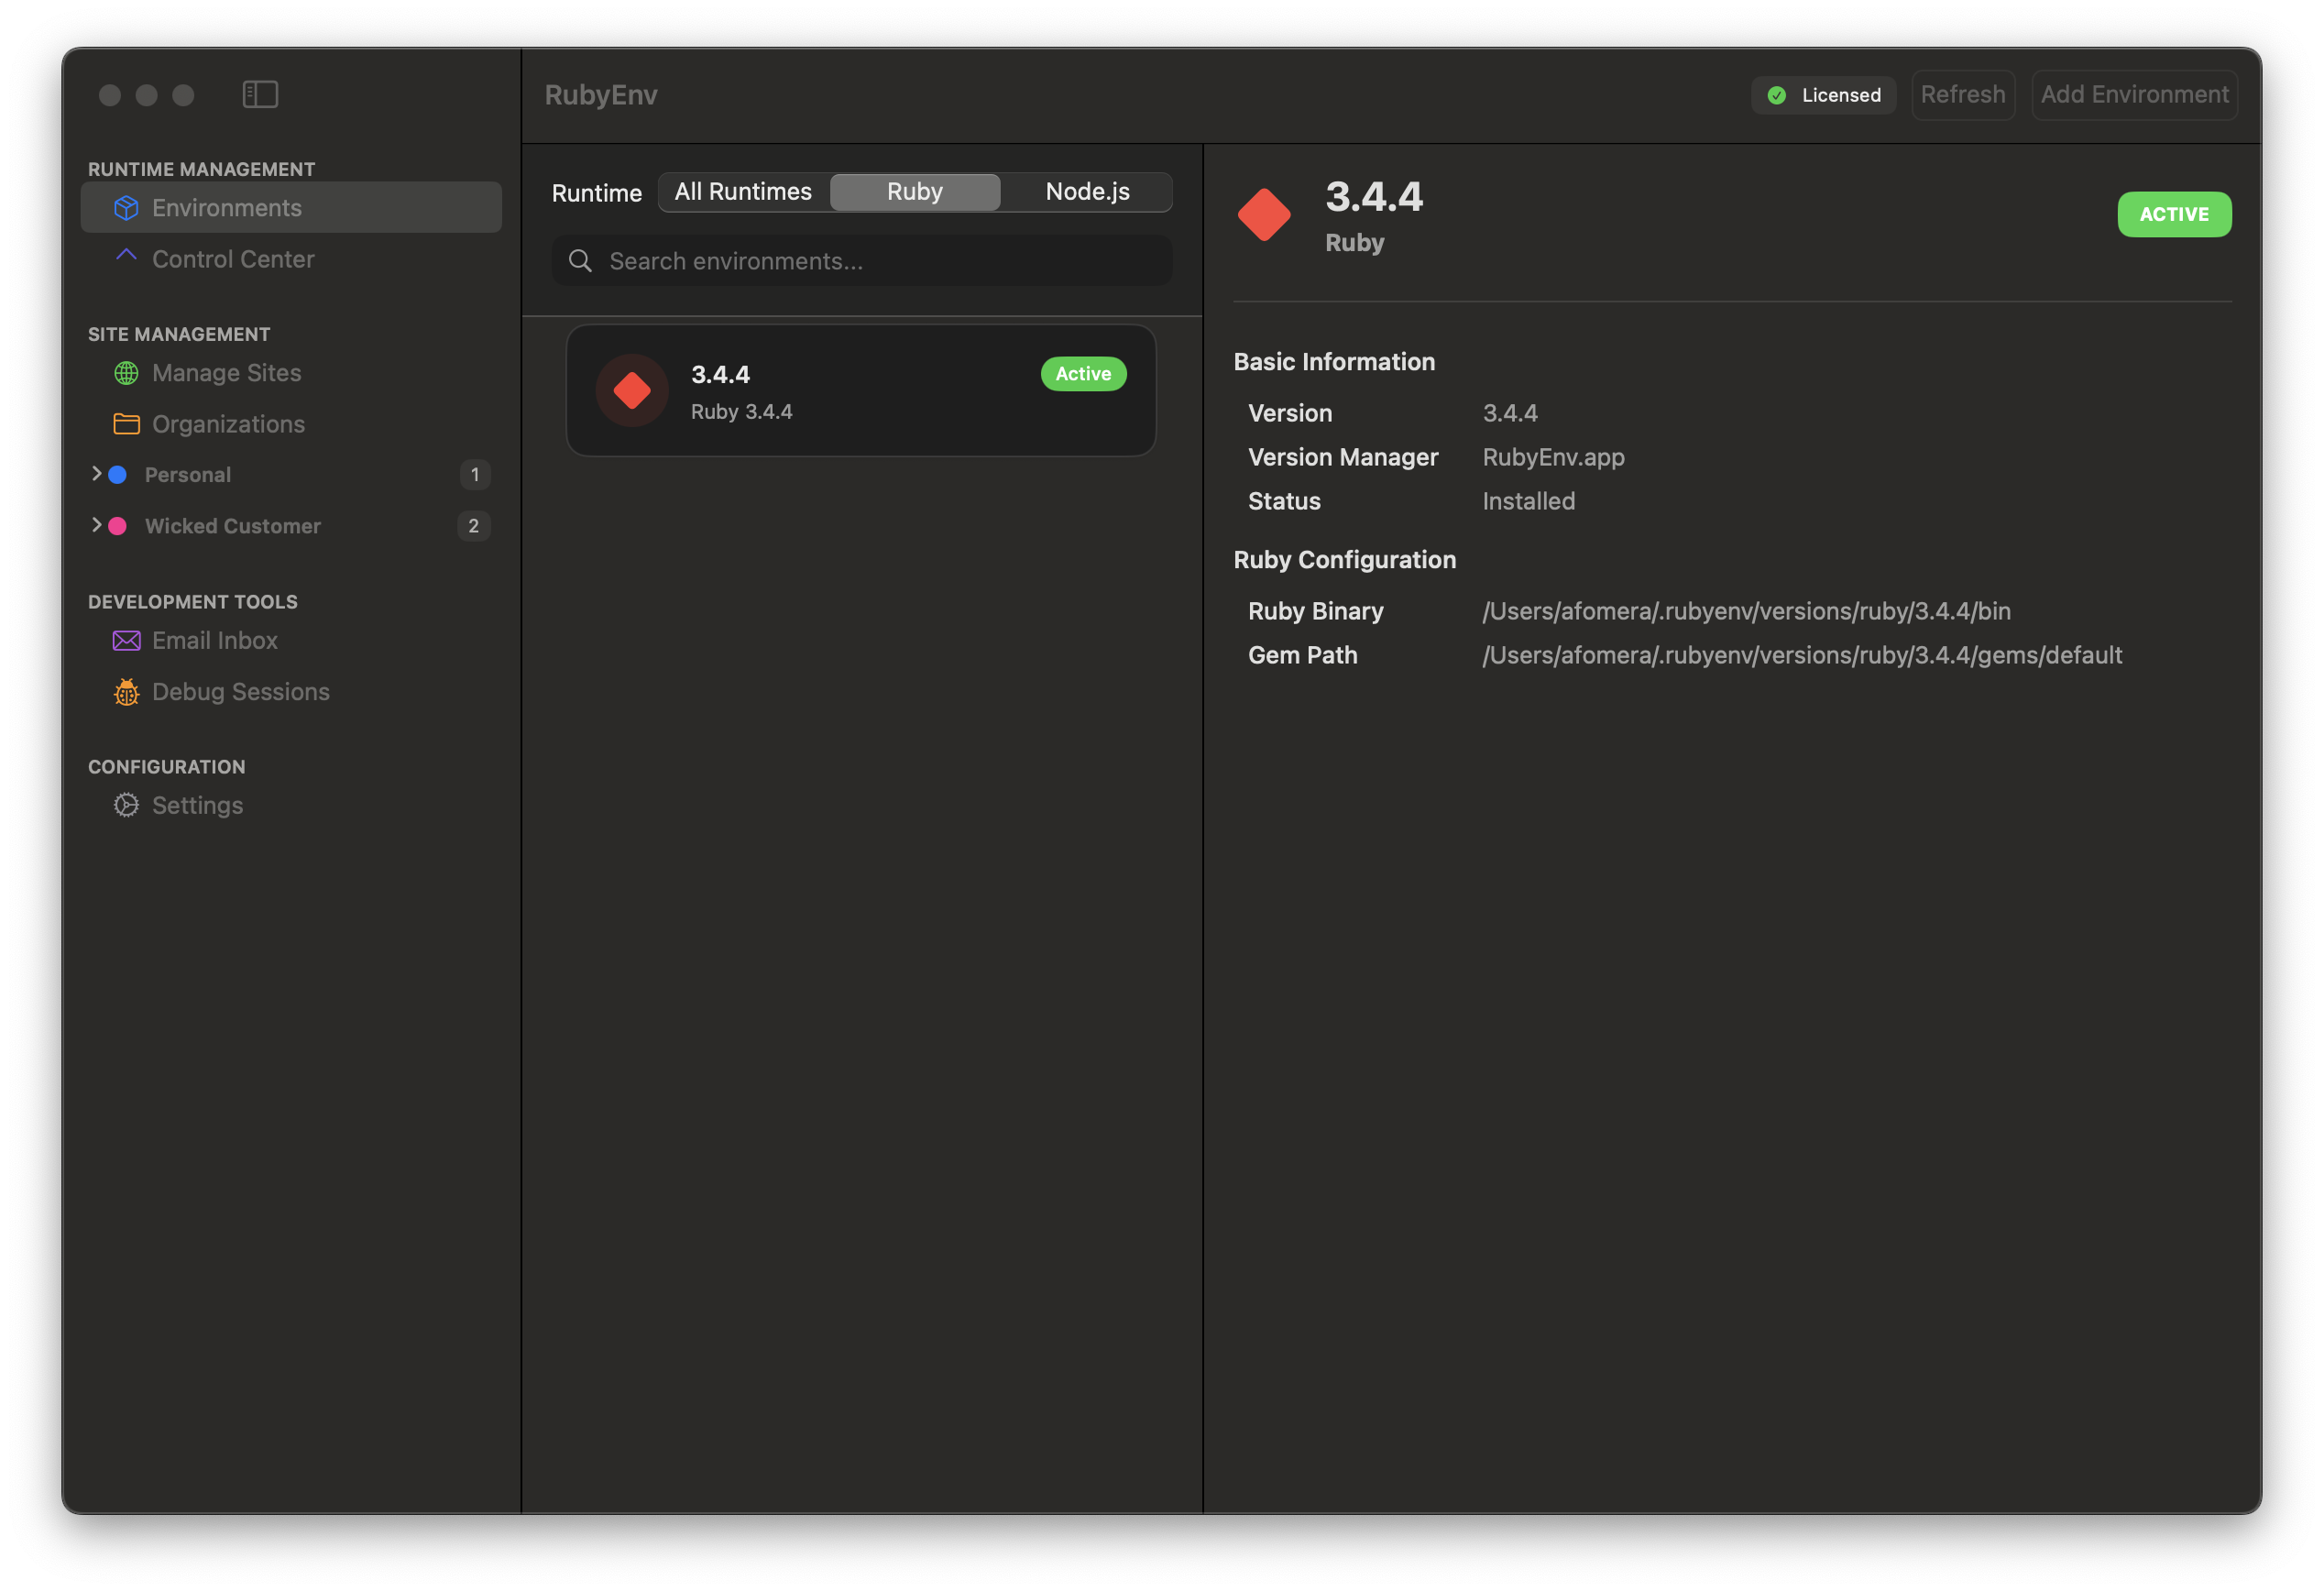2324x1591 pixels.
Task: Click the Licensed status badge
Action: pos(1823,95)
